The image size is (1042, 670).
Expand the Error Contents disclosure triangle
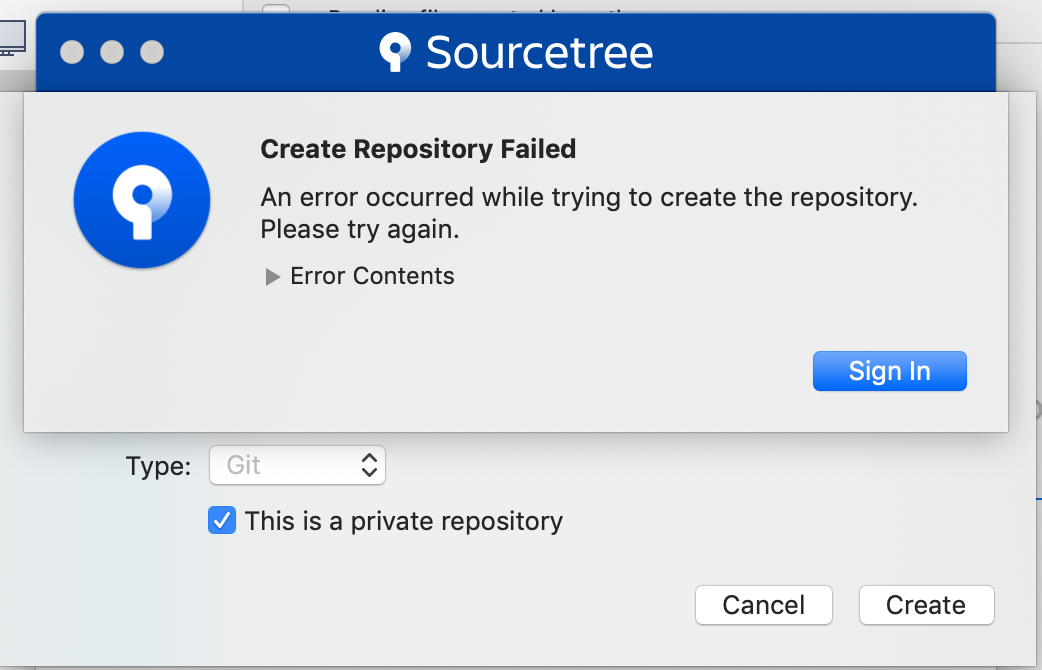(x=272, y=277)
